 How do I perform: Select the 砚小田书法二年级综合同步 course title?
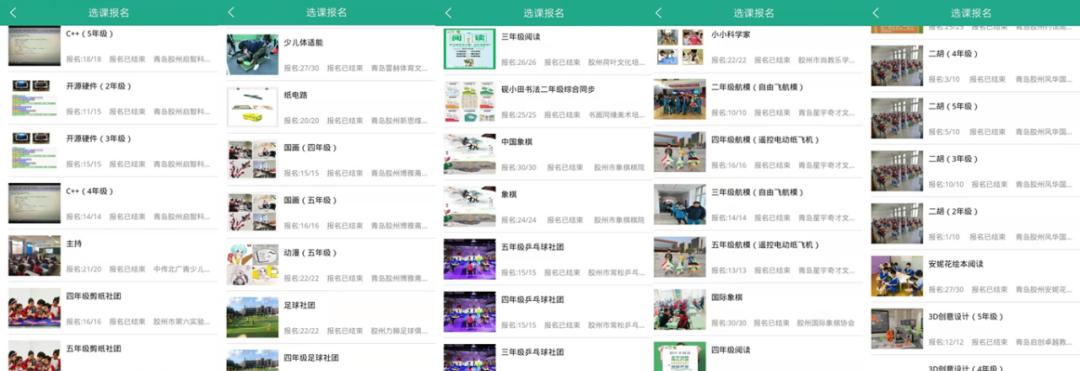click(548, 89)
